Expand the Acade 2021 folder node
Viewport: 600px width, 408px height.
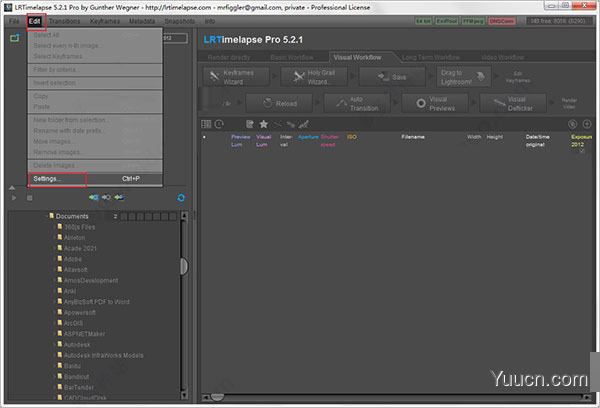click(54, 248)
